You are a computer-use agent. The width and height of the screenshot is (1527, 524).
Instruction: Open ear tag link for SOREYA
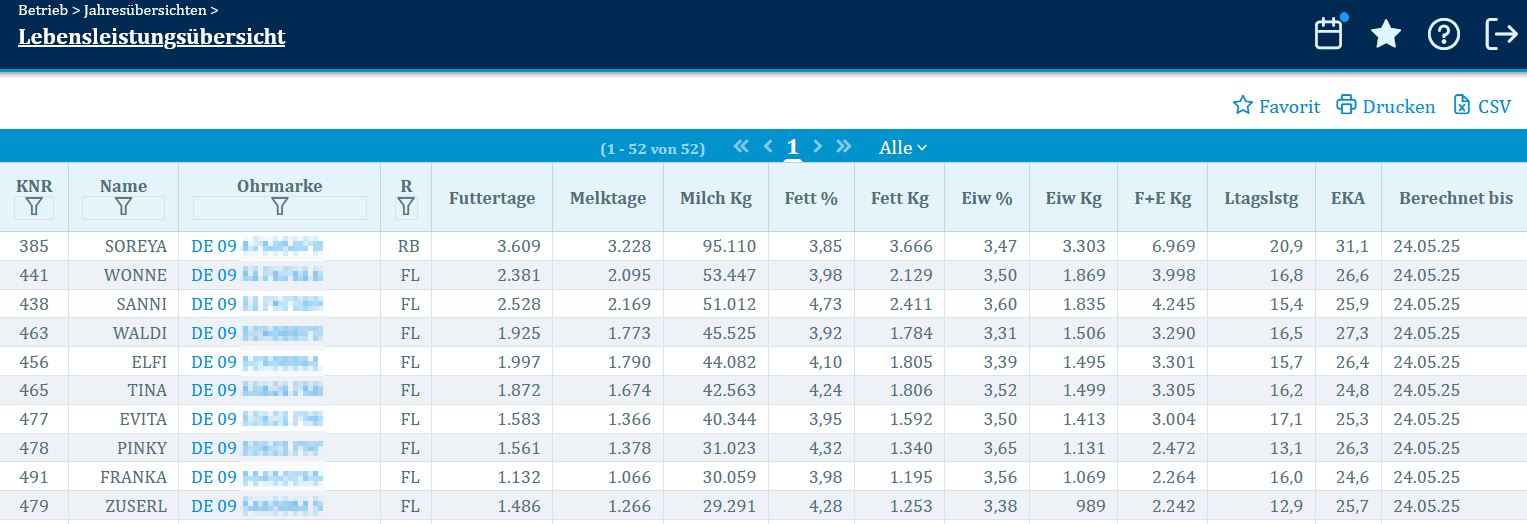[257, 246]
